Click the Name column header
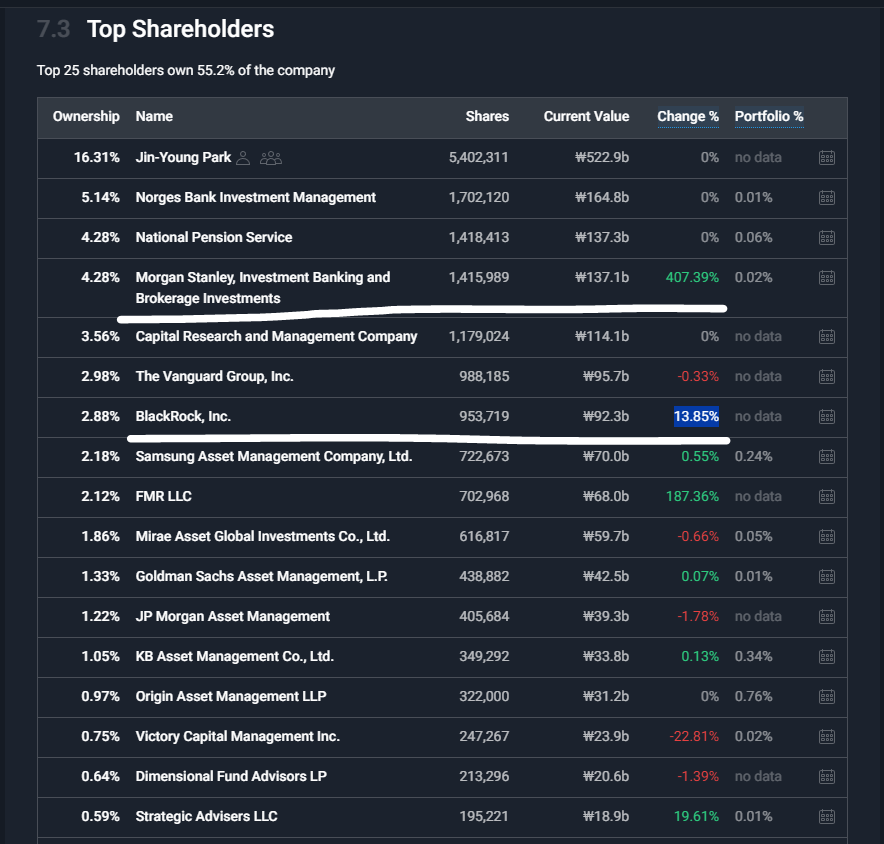Screen dimensions: 884x844 coord(154,117)
